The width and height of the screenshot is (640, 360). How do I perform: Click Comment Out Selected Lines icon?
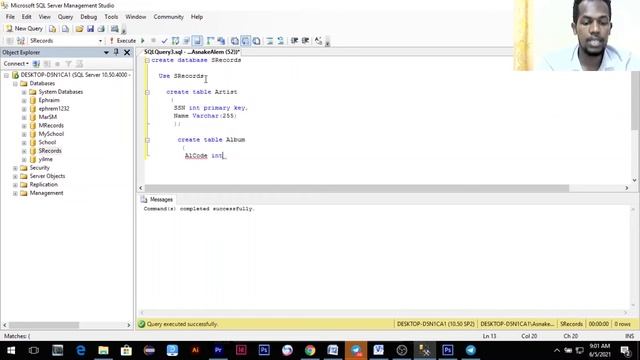pos(270,41)
